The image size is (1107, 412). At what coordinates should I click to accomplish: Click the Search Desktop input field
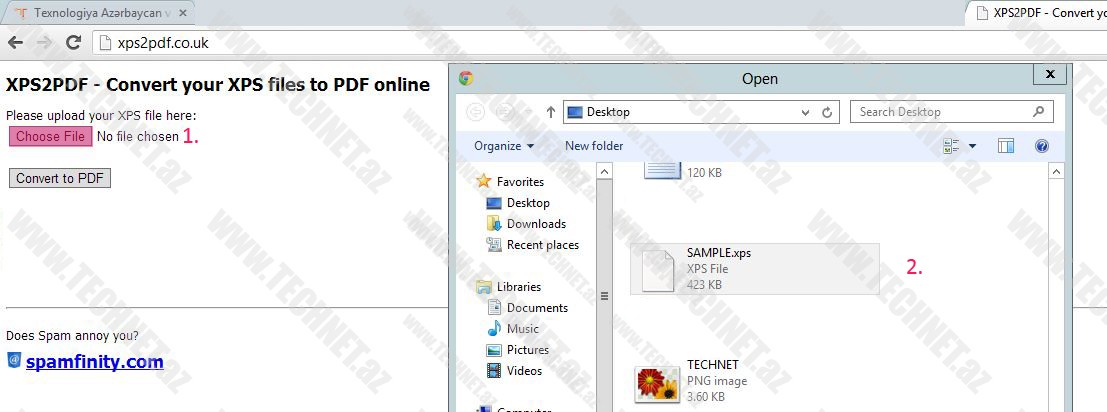click(942, 112)
